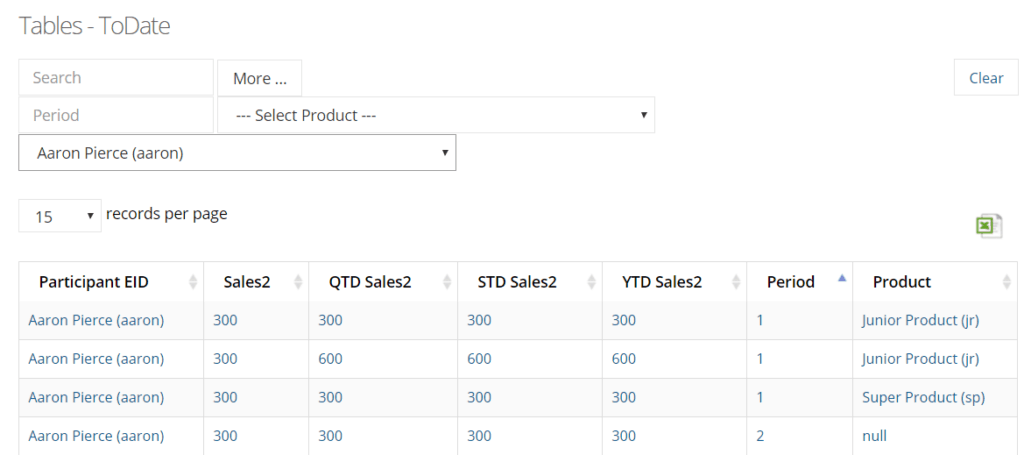The image size is (1024, 455).
Task: Focus the Search input field
Action: pyautogui.click(x=116, y=78)
